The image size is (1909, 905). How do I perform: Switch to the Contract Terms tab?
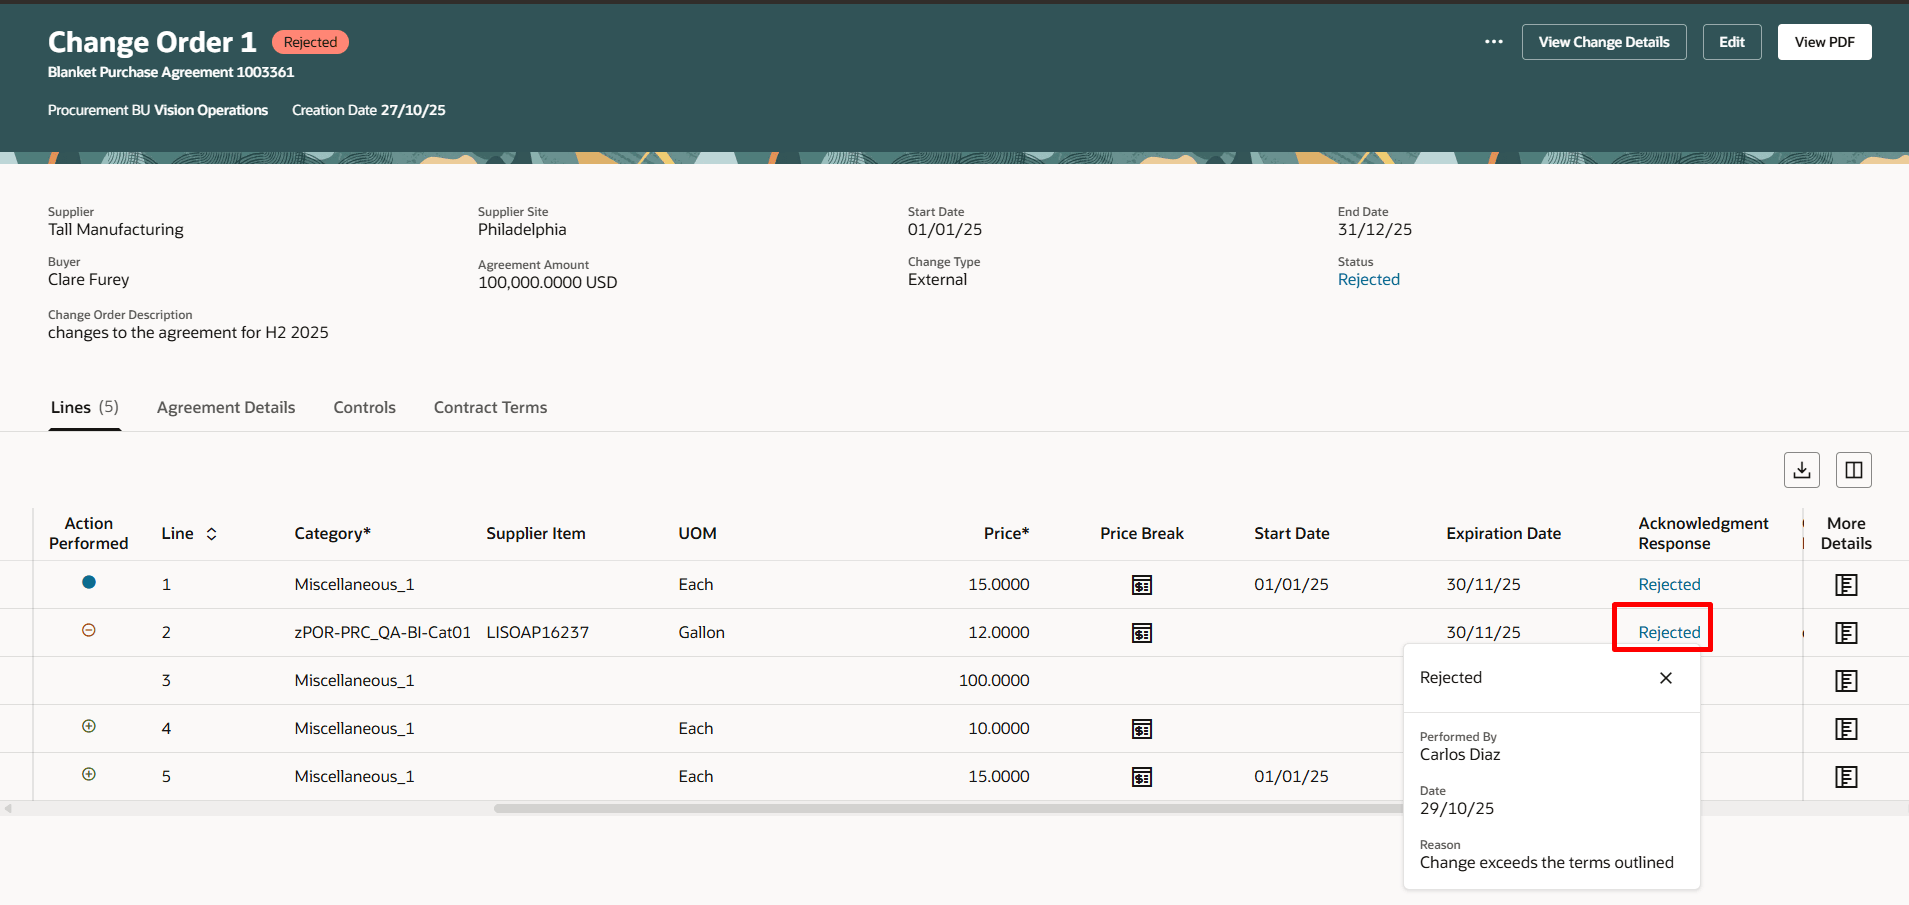(x=490, y=407)
